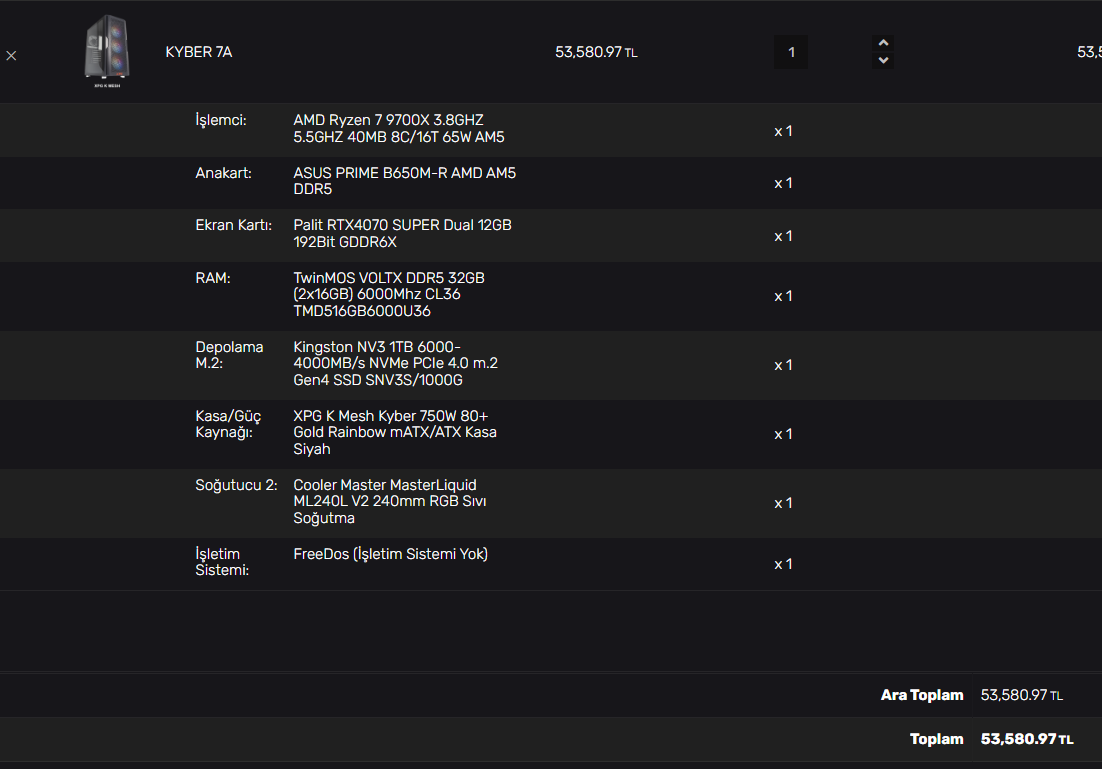This screenshot has width=1102, height=769.
Task: Click the KYBER 7A unit price
Action: coord(595,52)
